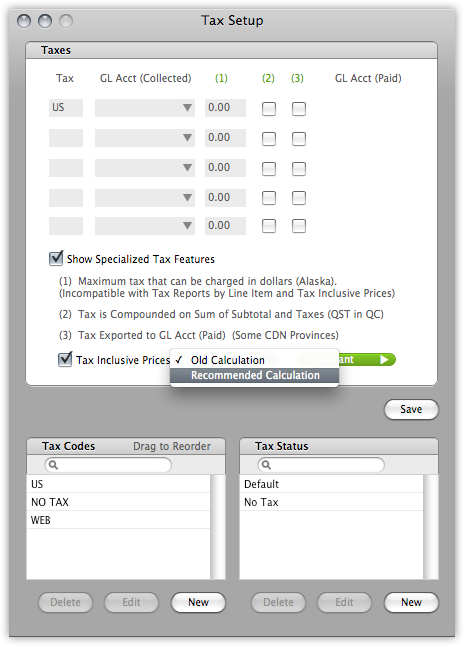The height and width of the screenshot is (646, 464).
Task: Click the Tax Codes search field
Action: 108,465
